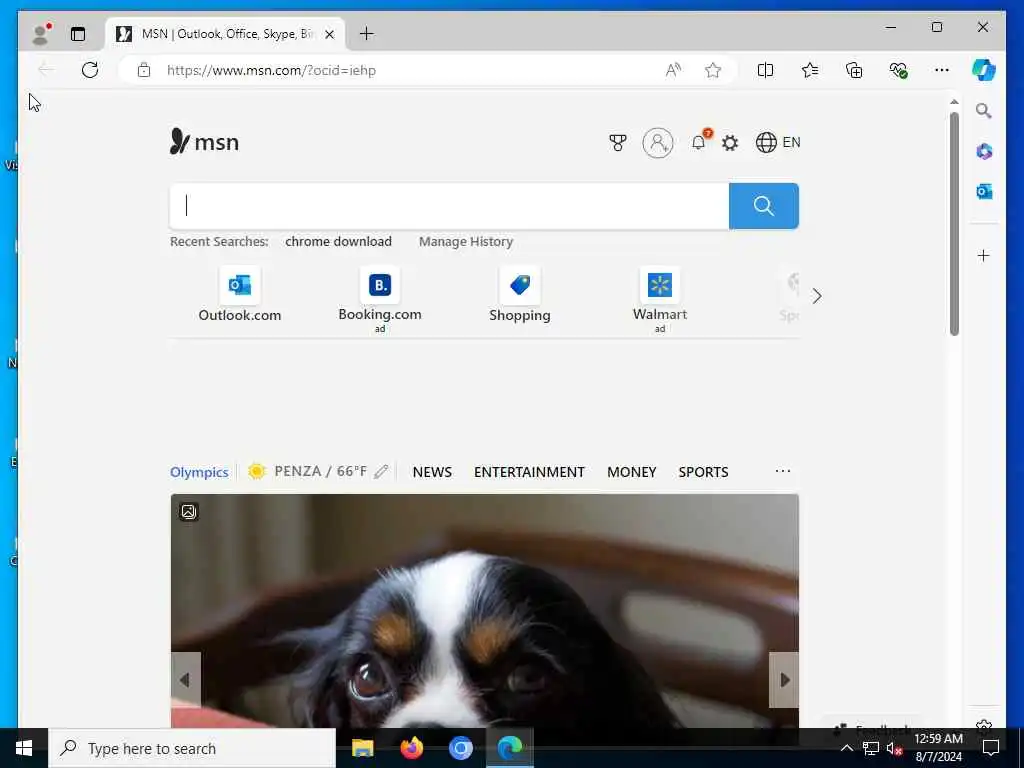
Task: Edit weather location pencil icon
Action: tap(381, 472)
